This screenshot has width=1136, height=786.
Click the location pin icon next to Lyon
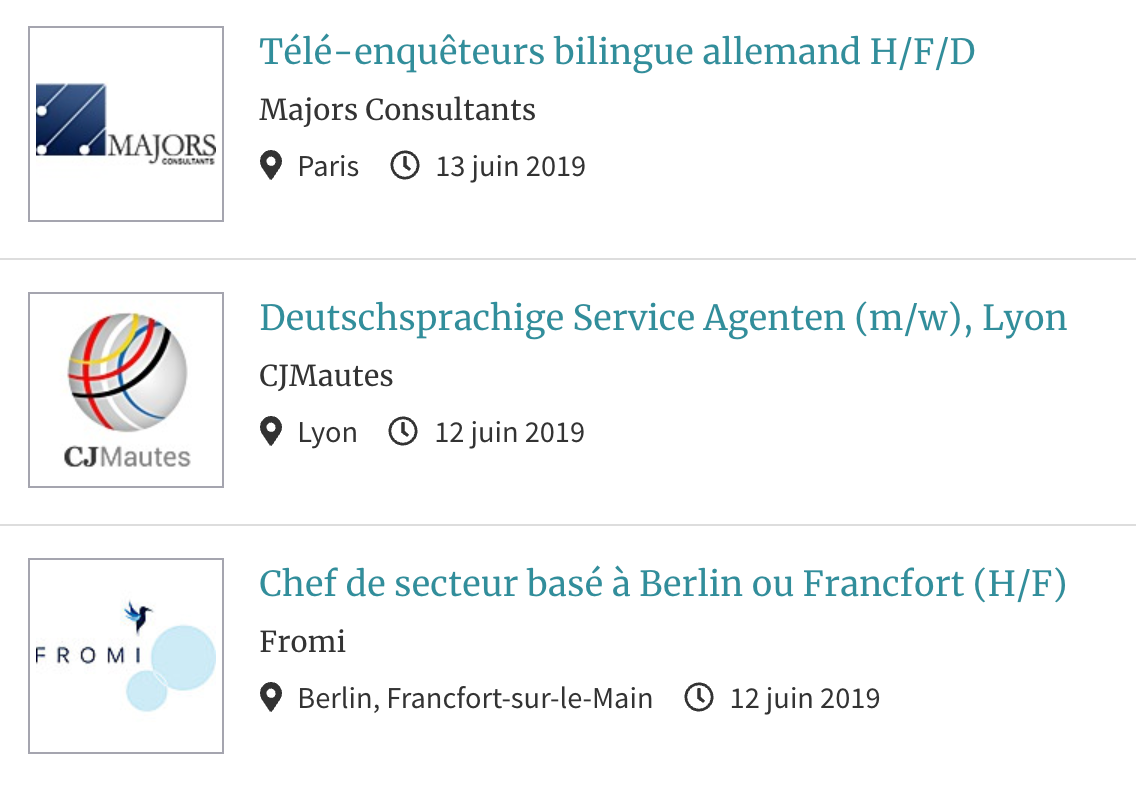pyautogui.click(x=271, y=432)
